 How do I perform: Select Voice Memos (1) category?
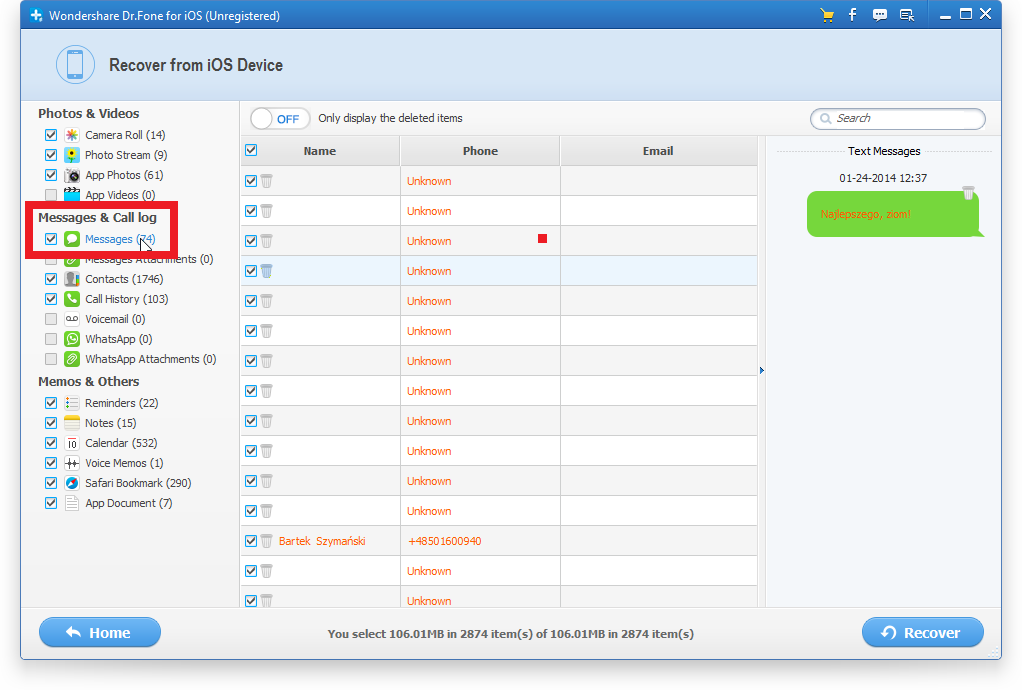124,463
